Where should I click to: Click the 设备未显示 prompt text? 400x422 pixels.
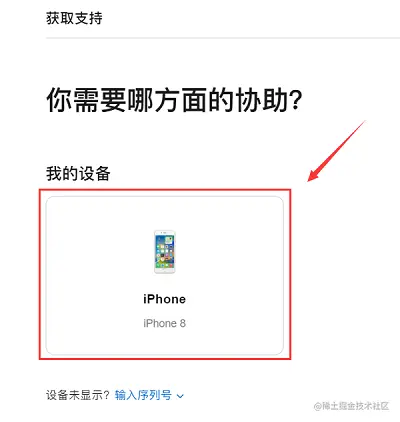[78, 395]
